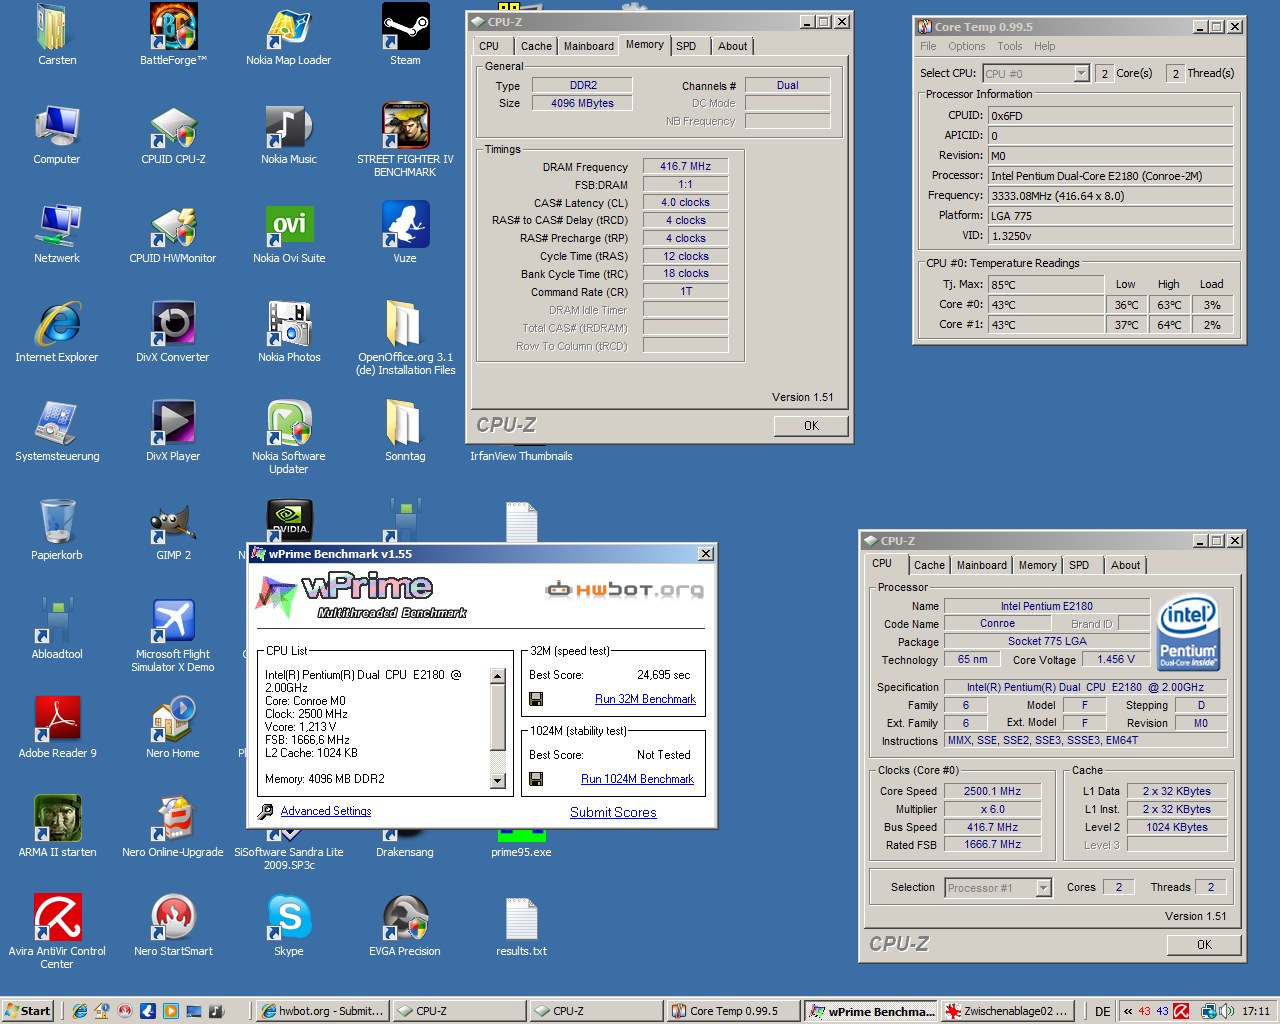Click OK in the lower CPU-Z CPU window
This screenshot has width=1280, height=1024.
[x=1204, y=944]
